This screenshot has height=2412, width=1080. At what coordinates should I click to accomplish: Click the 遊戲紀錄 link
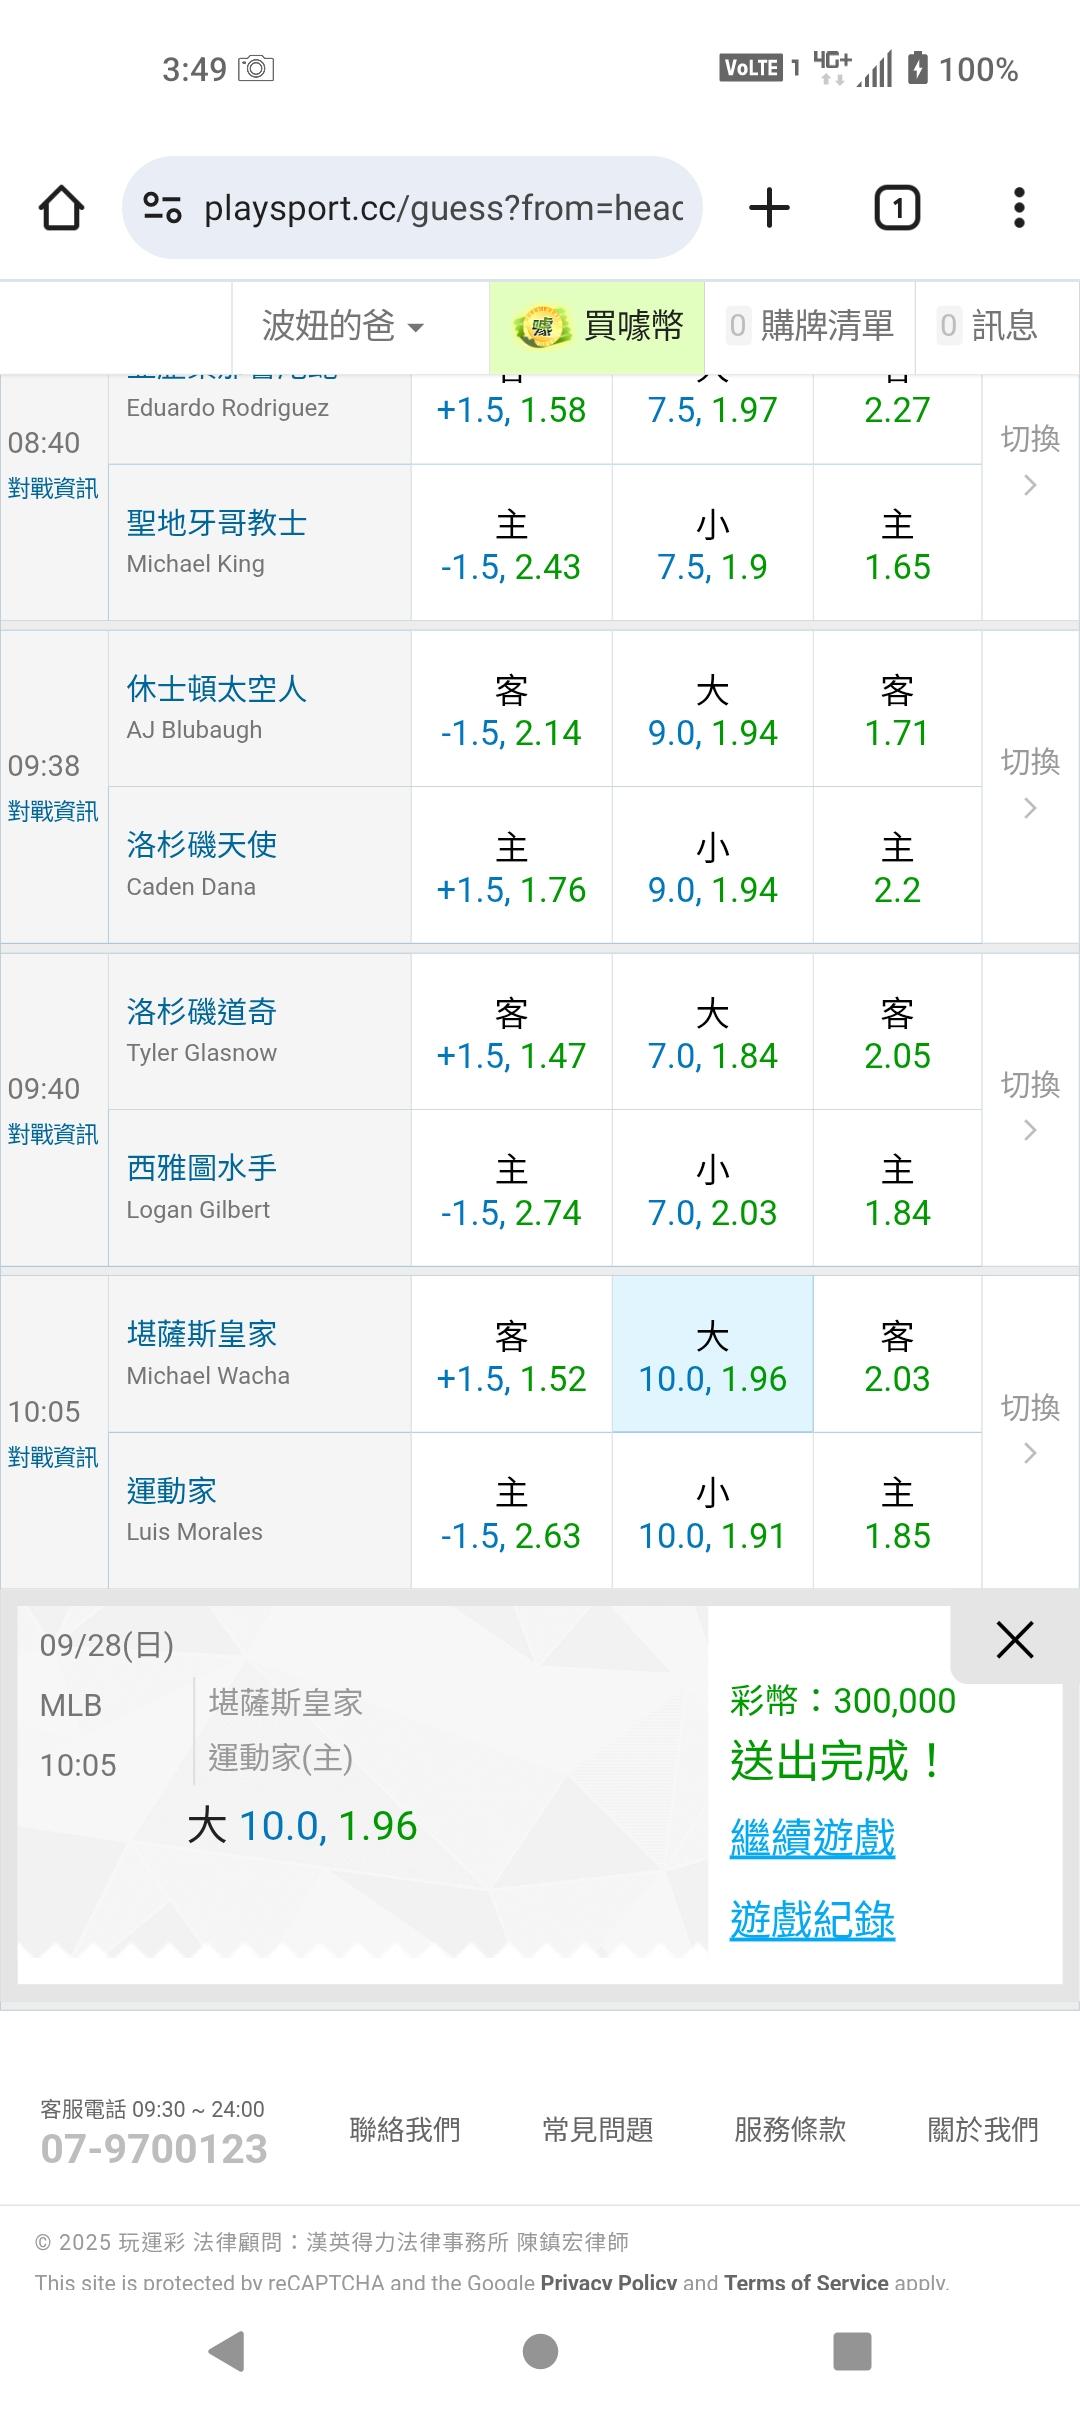(x=812, y=1920)
